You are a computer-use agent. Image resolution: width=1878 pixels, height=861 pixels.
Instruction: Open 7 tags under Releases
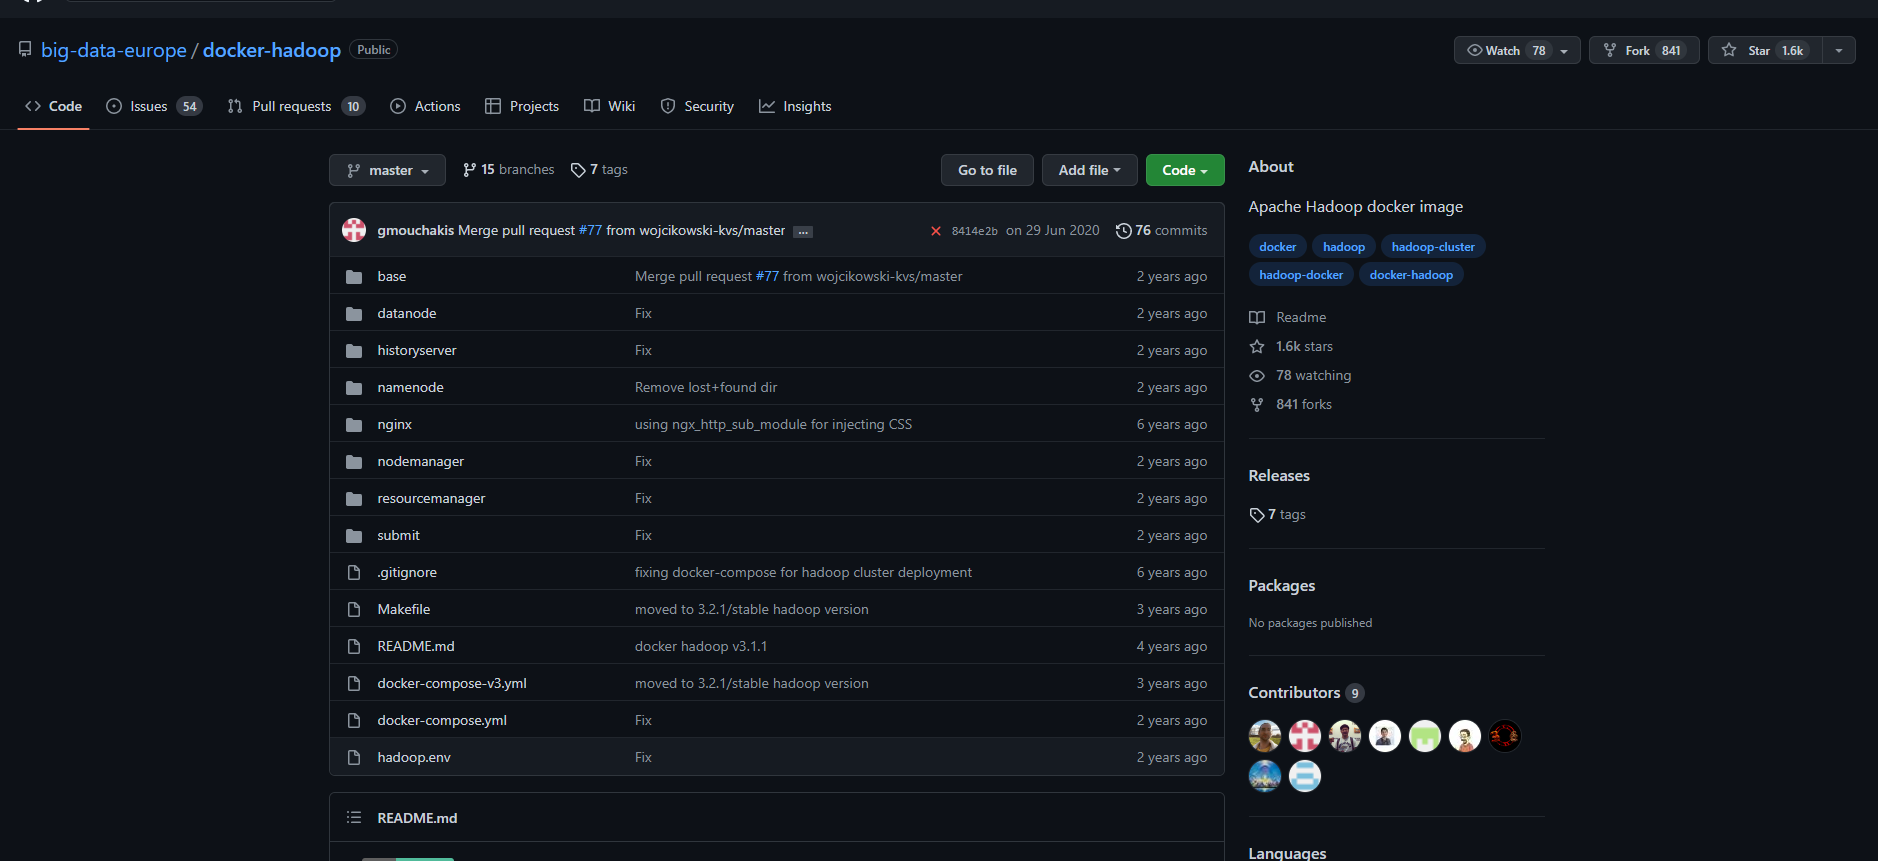click(1277, 515)
